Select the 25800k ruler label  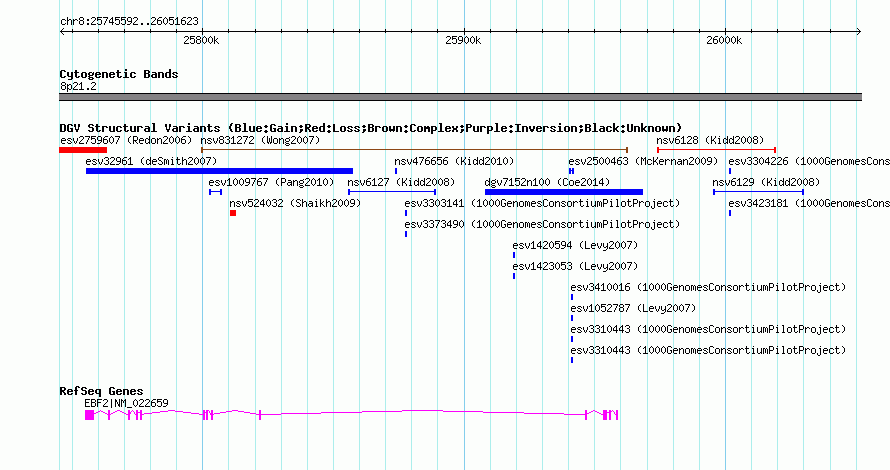pos(201,40)
